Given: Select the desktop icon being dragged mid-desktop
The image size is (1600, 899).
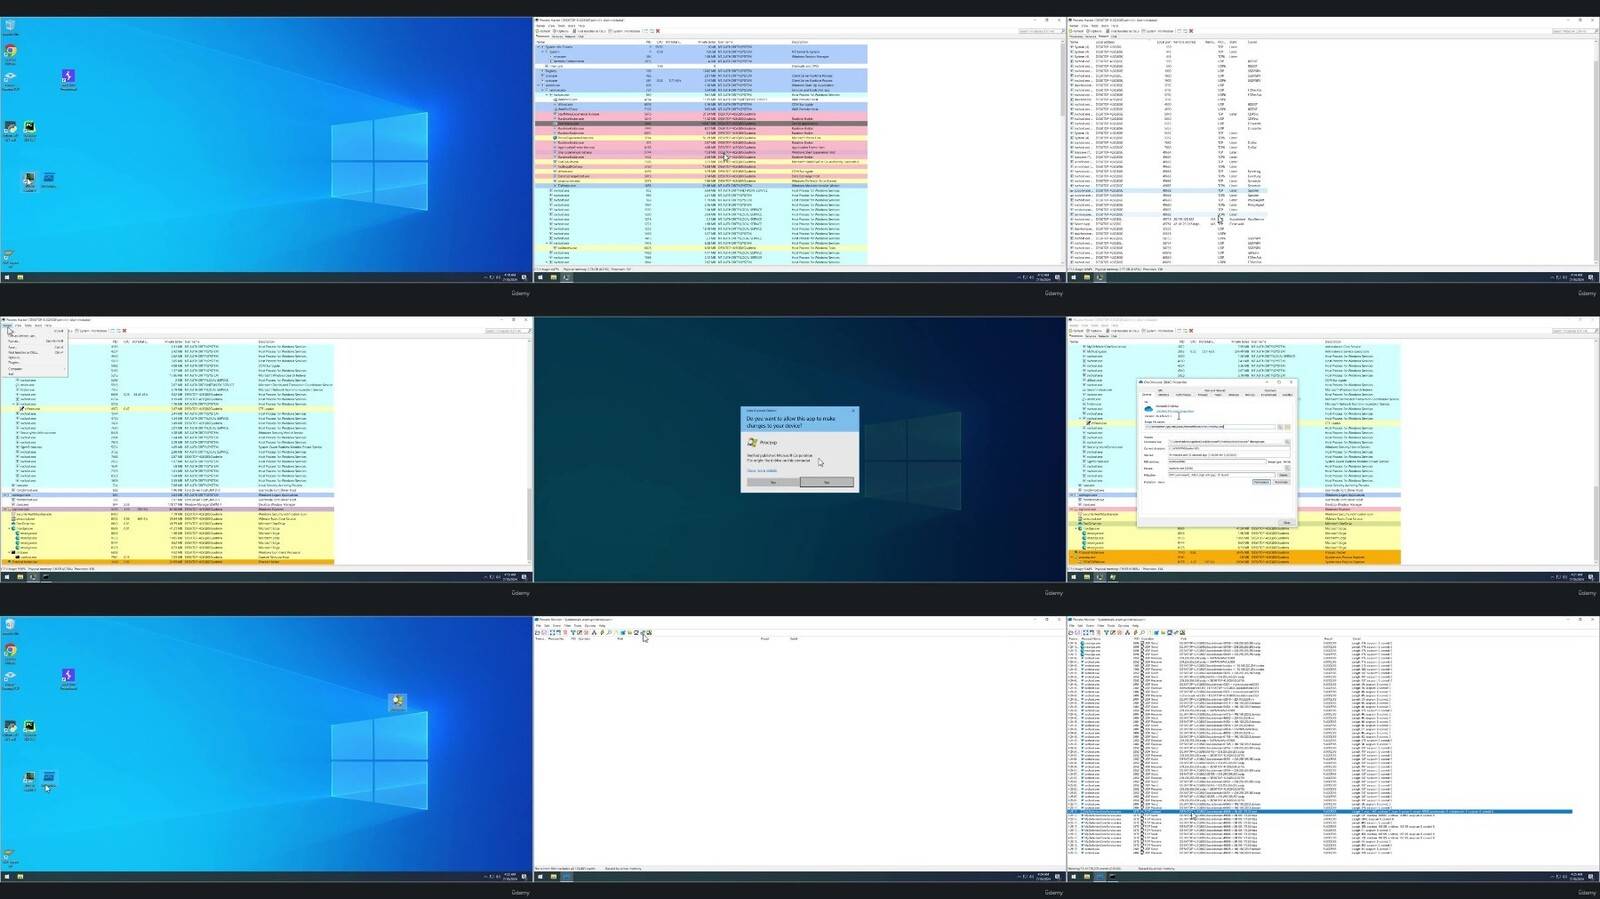Looking at the screenshot, I should point(398,702).
